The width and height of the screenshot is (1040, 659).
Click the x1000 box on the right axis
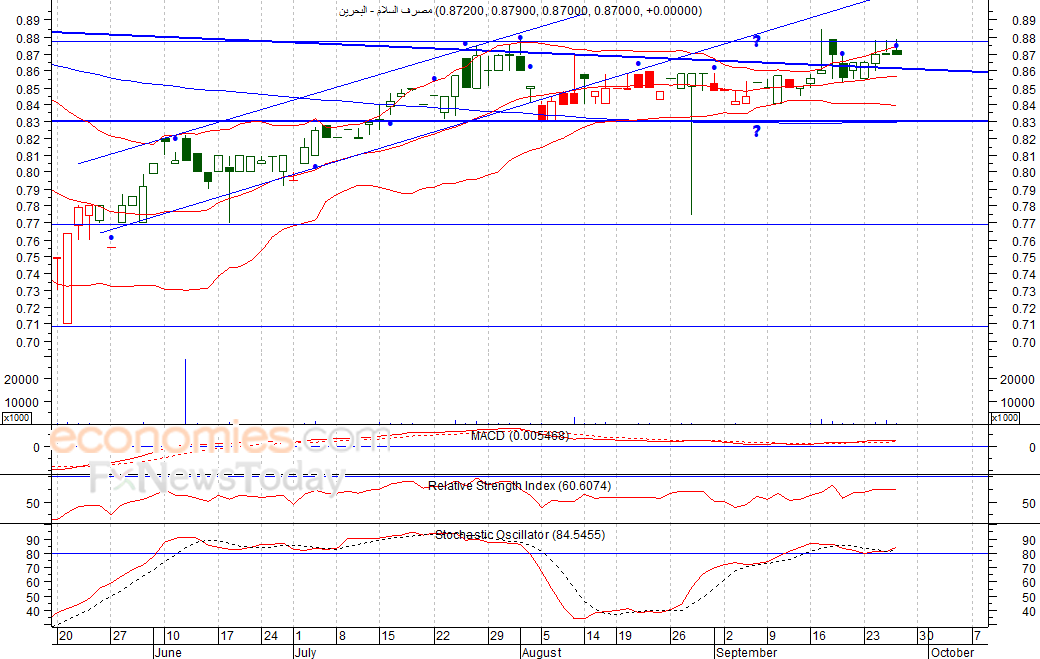coord(1004,418)
